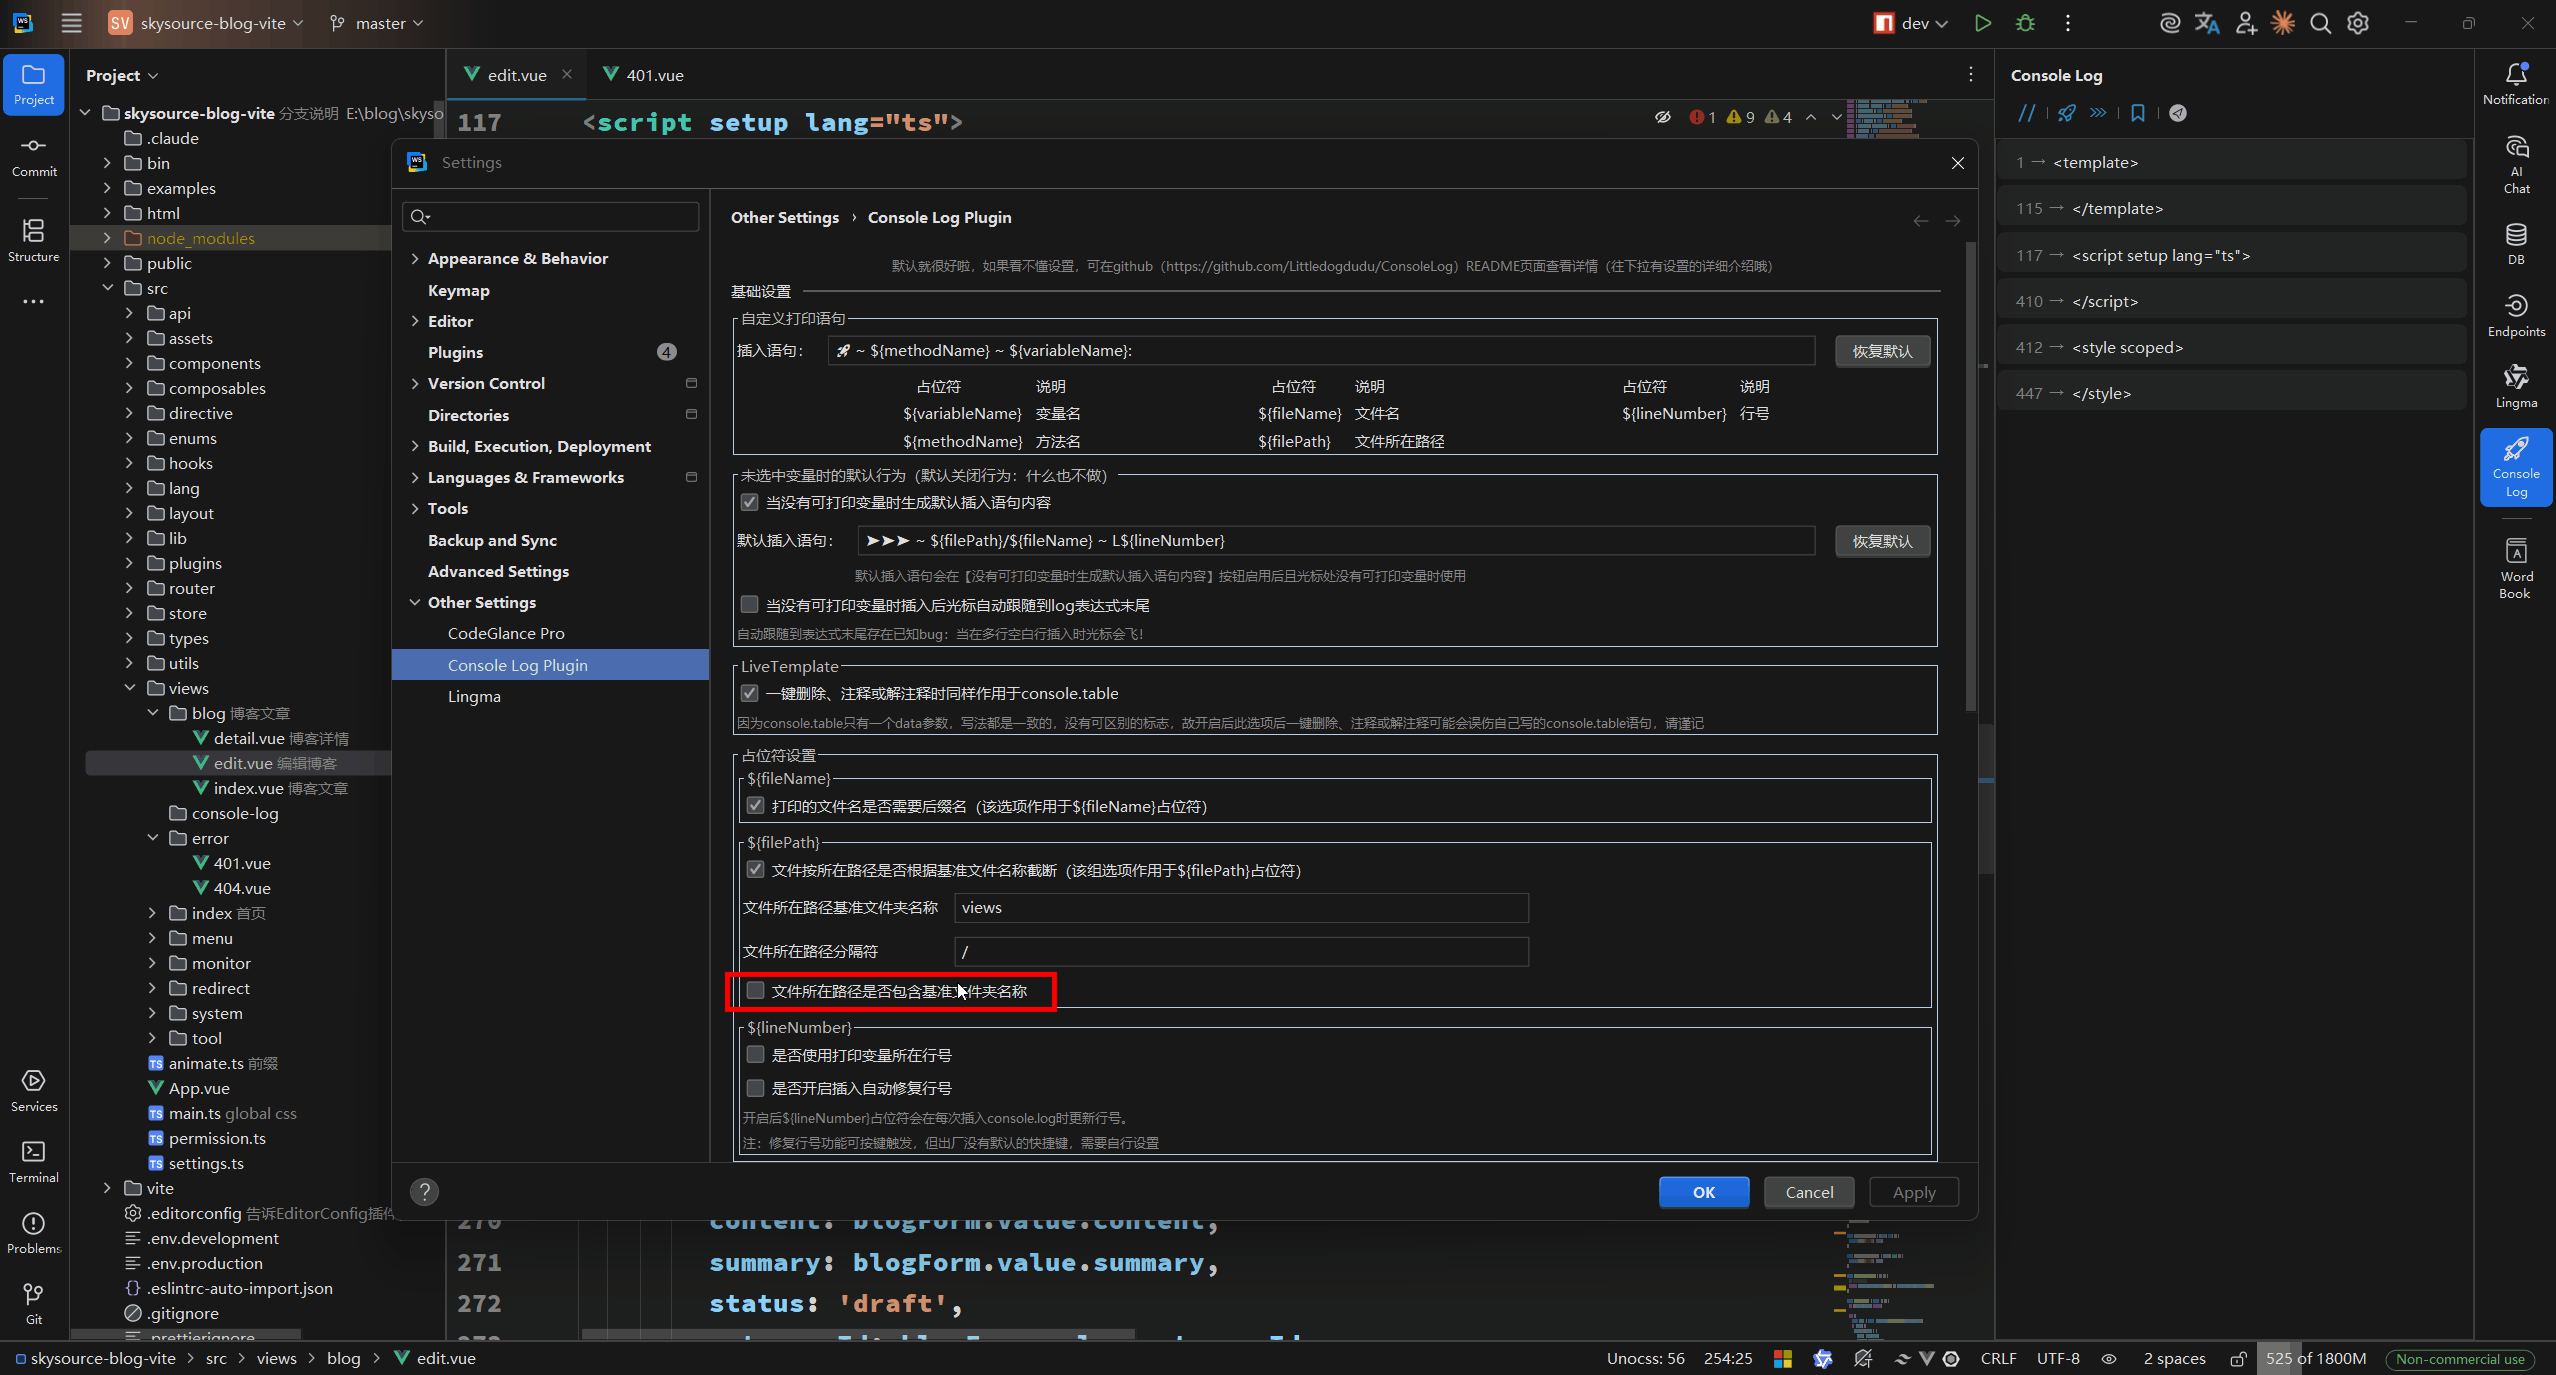The height and width of the screenshot is (1375, 2556).
Task: Select the edit.vue editor tab
Action: 516,75
